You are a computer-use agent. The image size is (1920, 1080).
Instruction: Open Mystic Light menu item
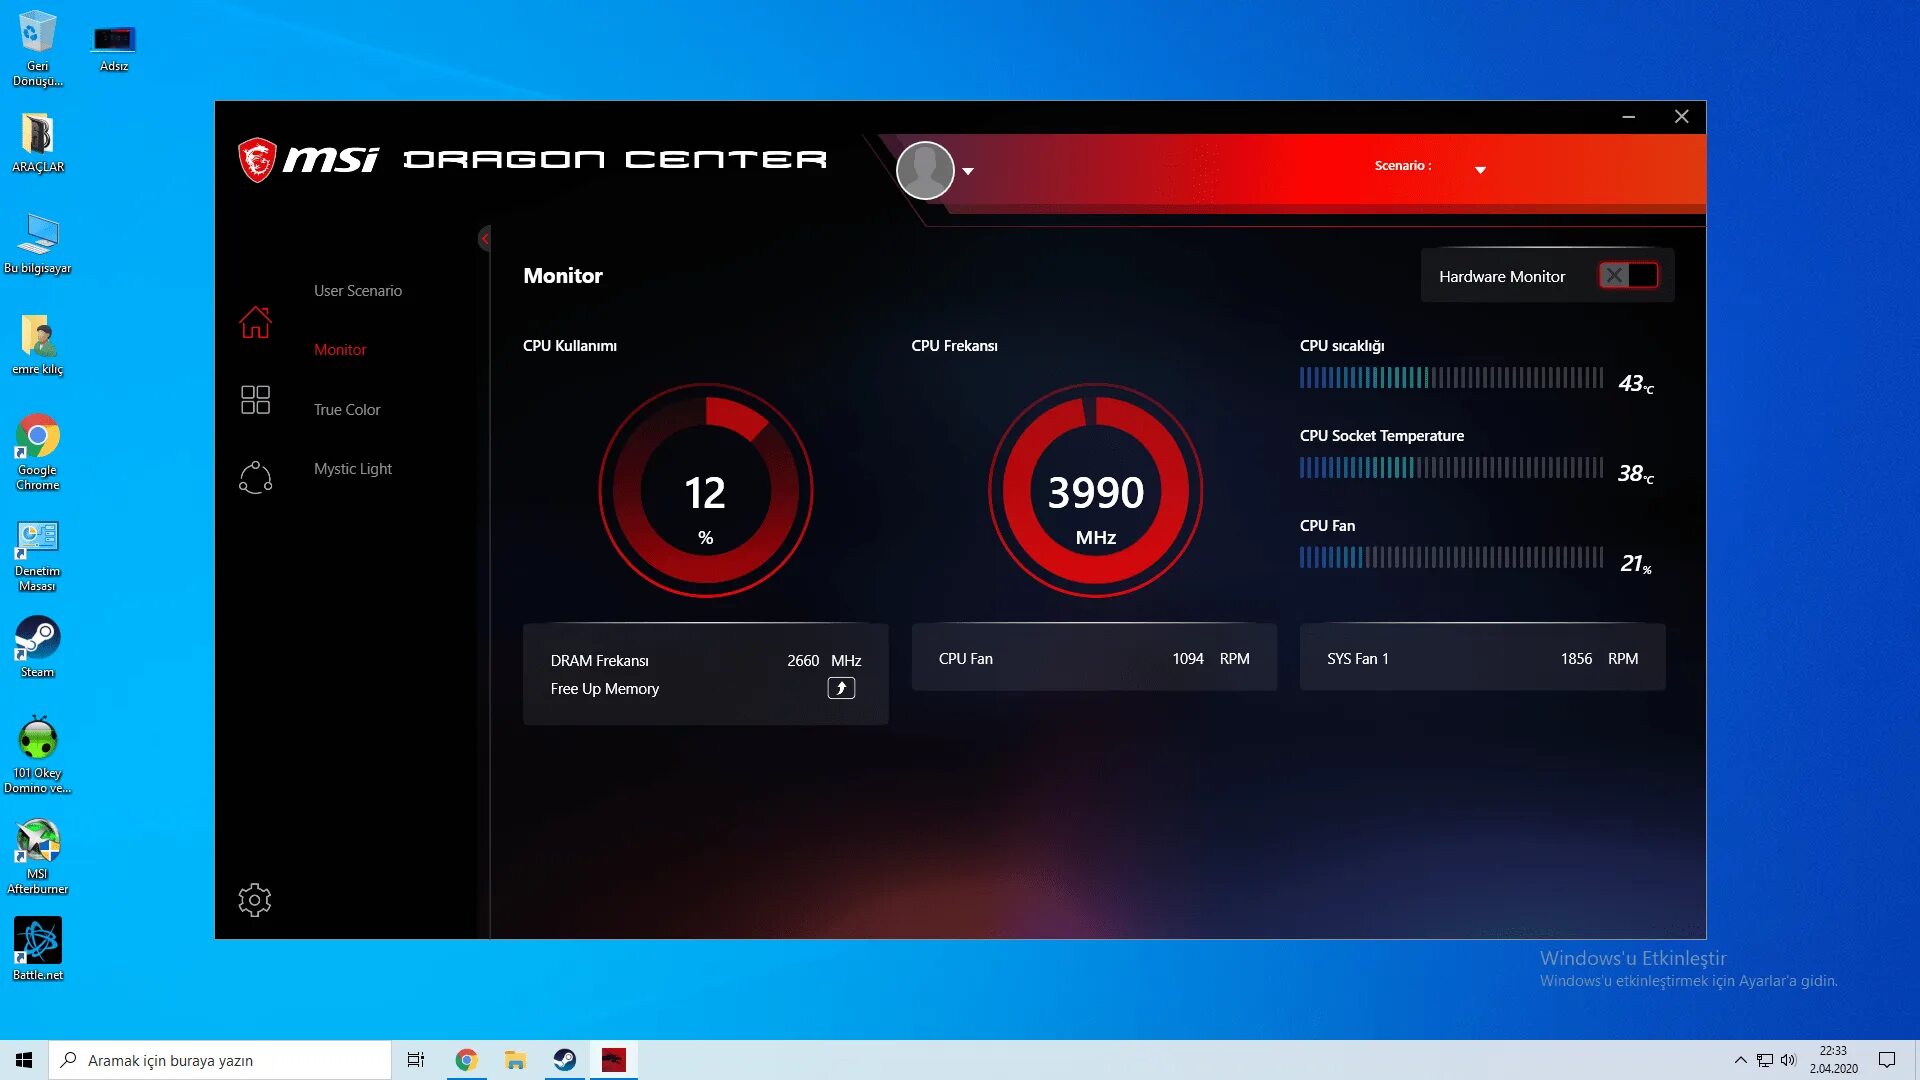click(x=353, y=468)
